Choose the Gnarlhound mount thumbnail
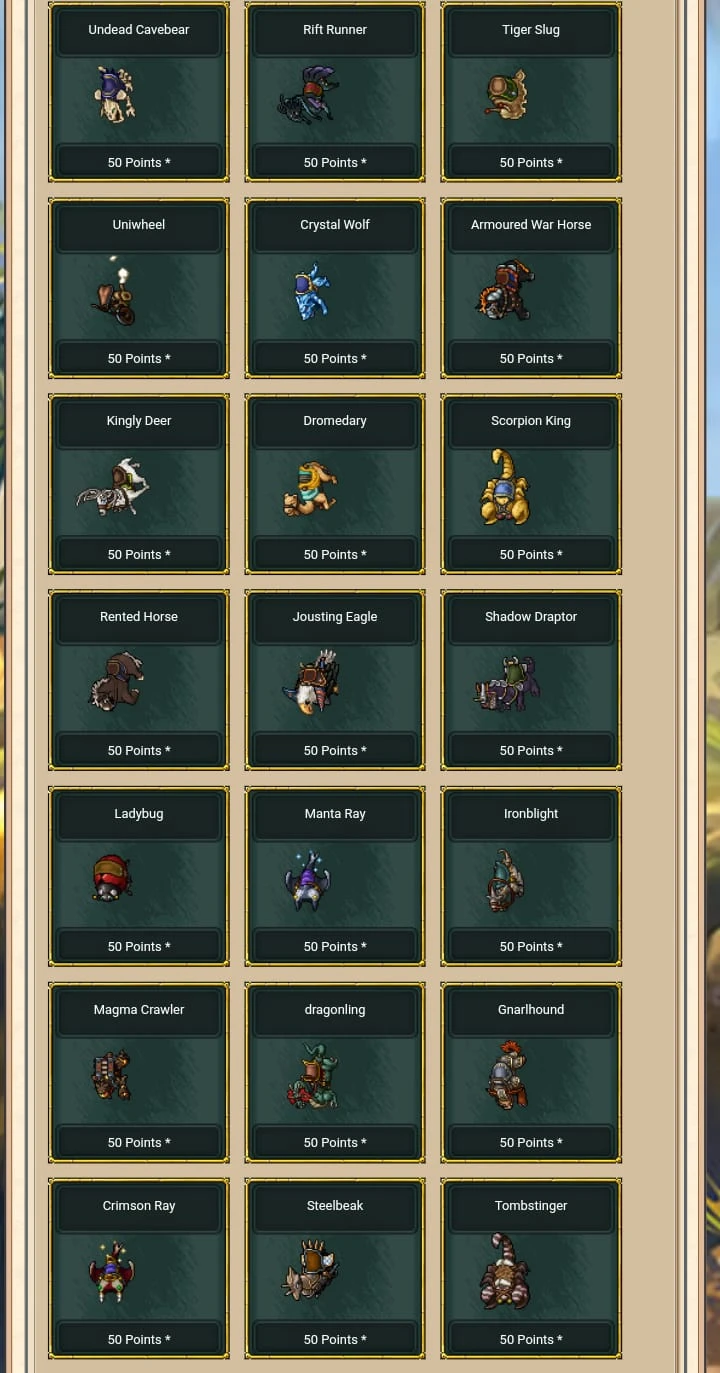 pyautogui.click(x=507, y=1075)
